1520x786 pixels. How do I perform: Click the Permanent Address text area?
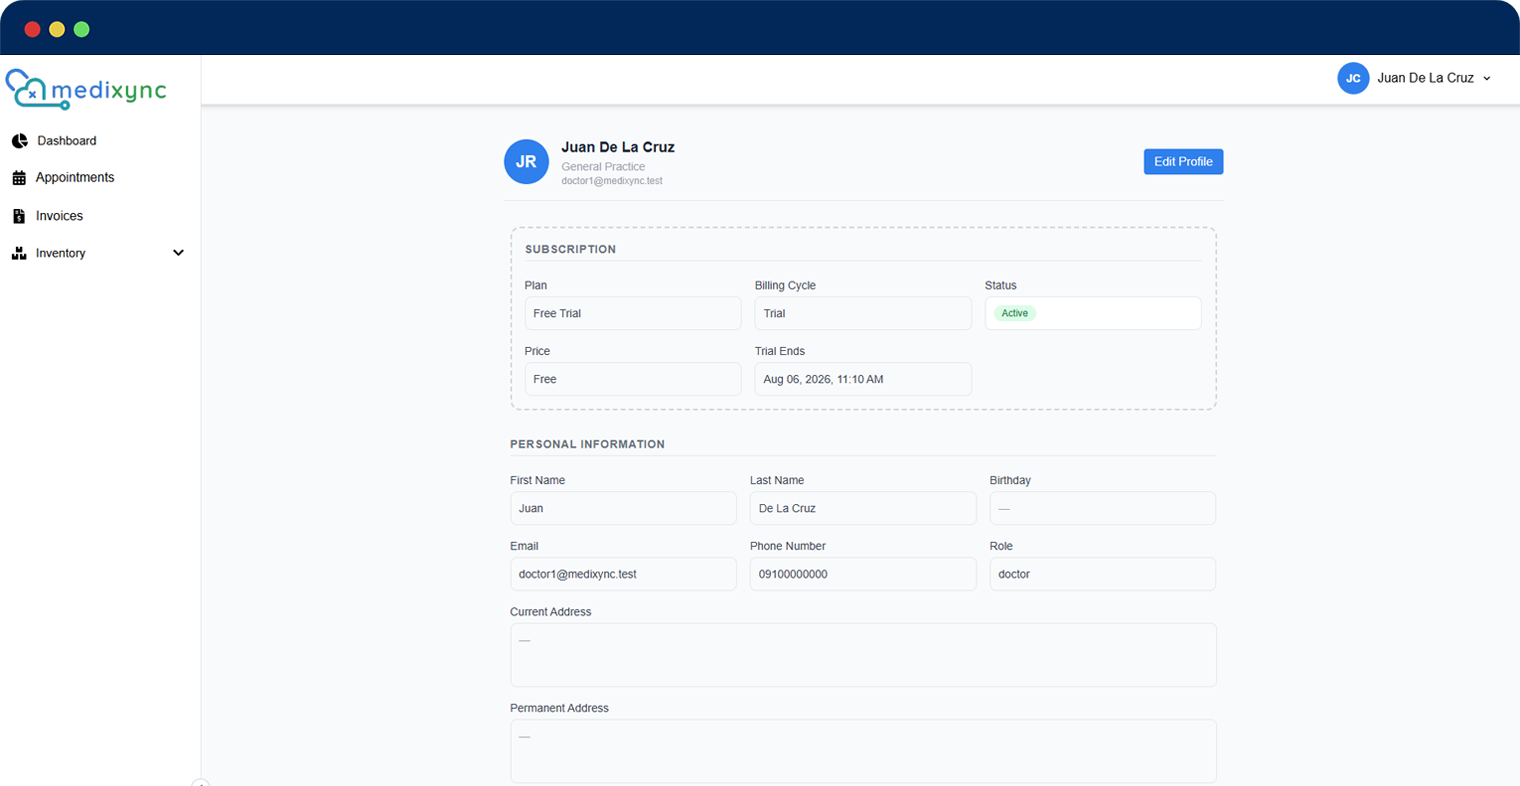[x=863, y=751]
